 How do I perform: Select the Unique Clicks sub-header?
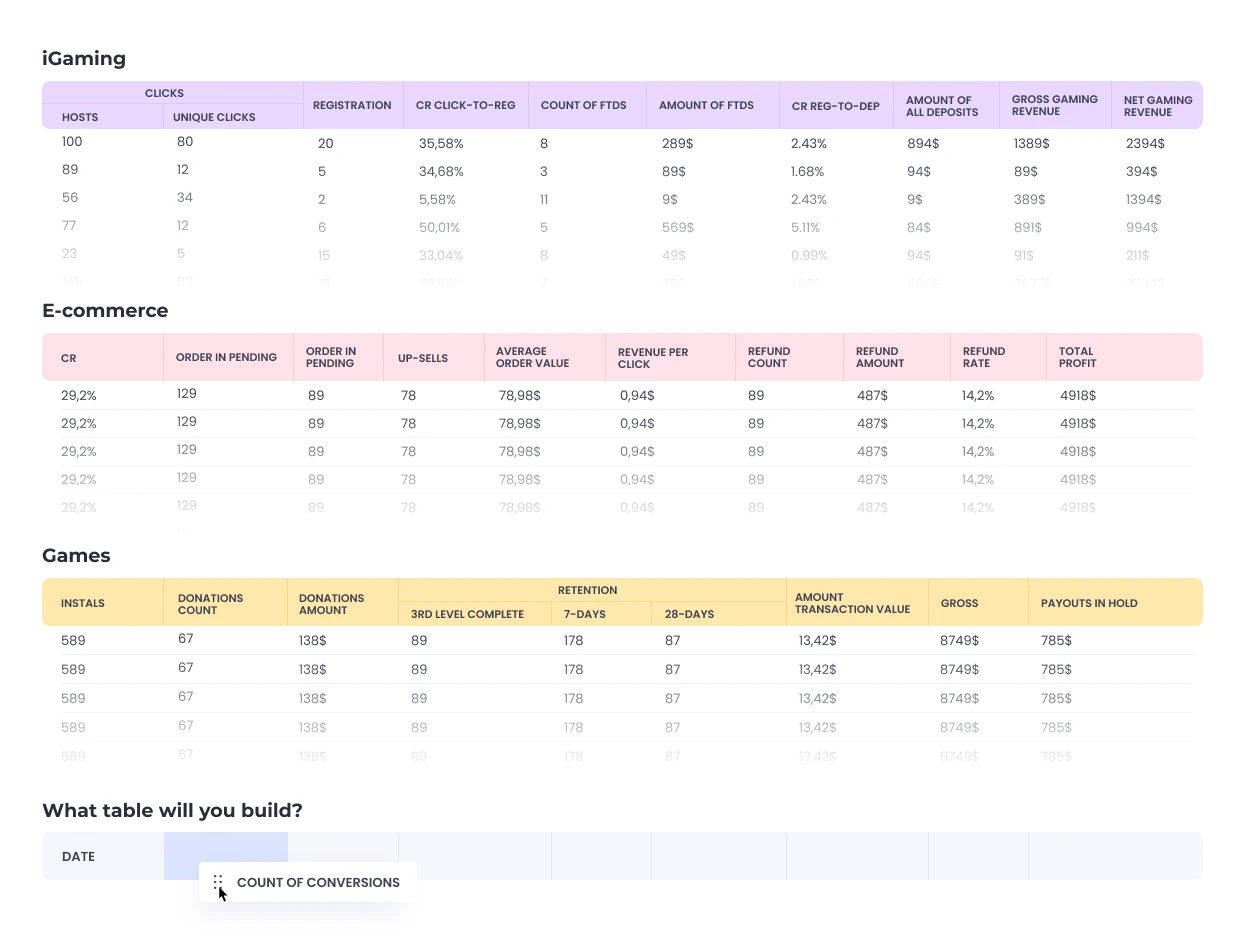coord(214,117)
